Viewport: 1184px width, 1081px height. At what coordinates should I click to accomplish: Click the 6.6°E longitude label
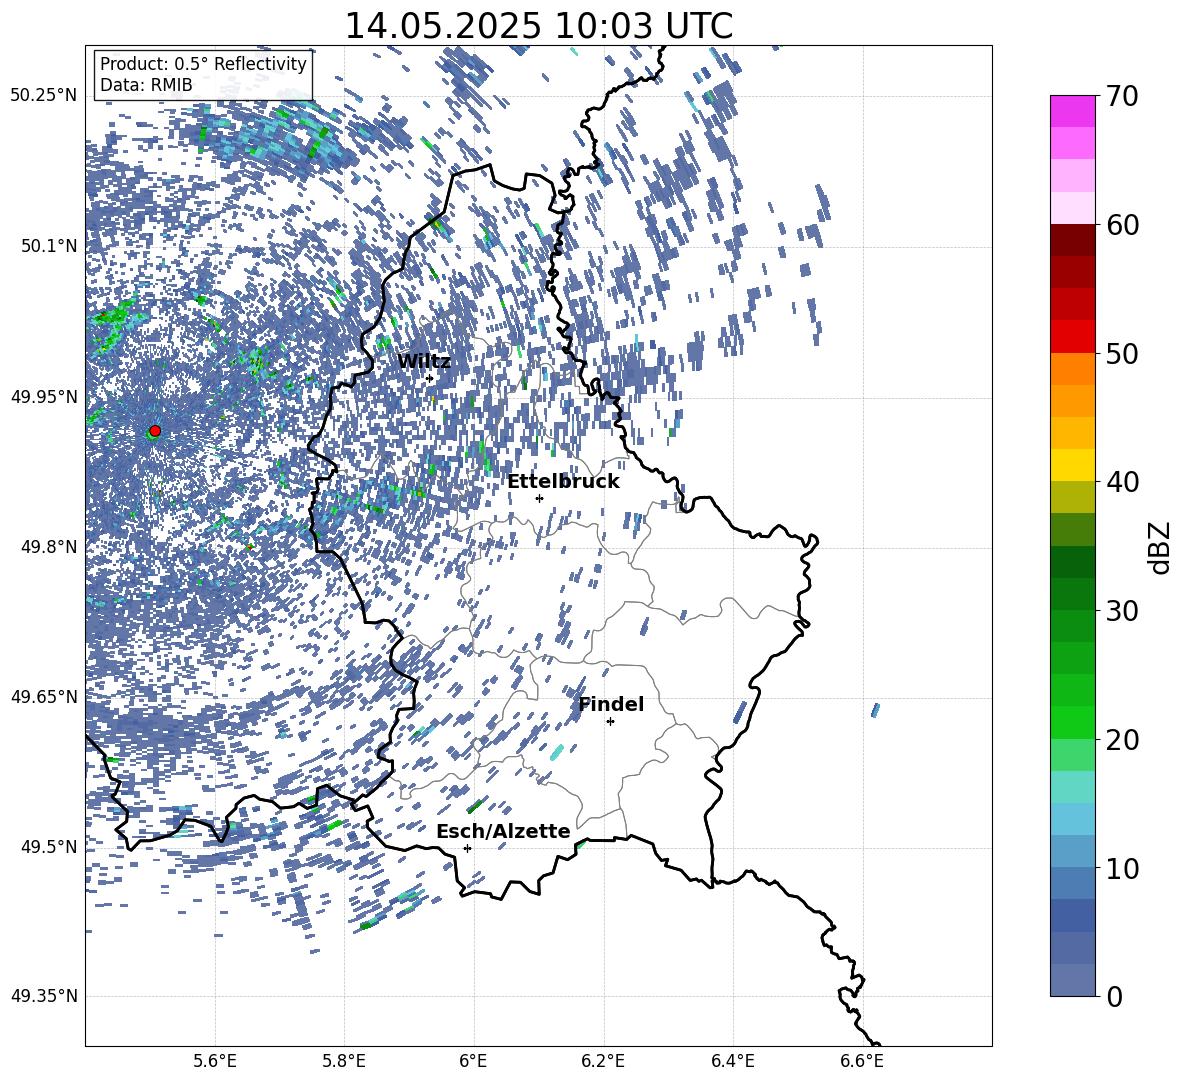click(x=862, y=1061)
